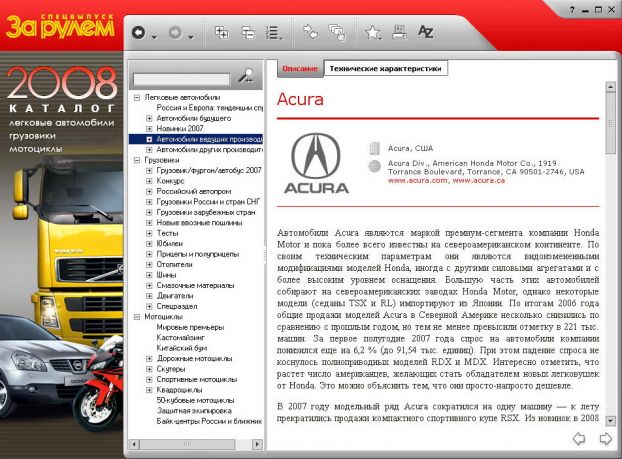Select Грузовики зарубежных стран item

coord(205,212)
